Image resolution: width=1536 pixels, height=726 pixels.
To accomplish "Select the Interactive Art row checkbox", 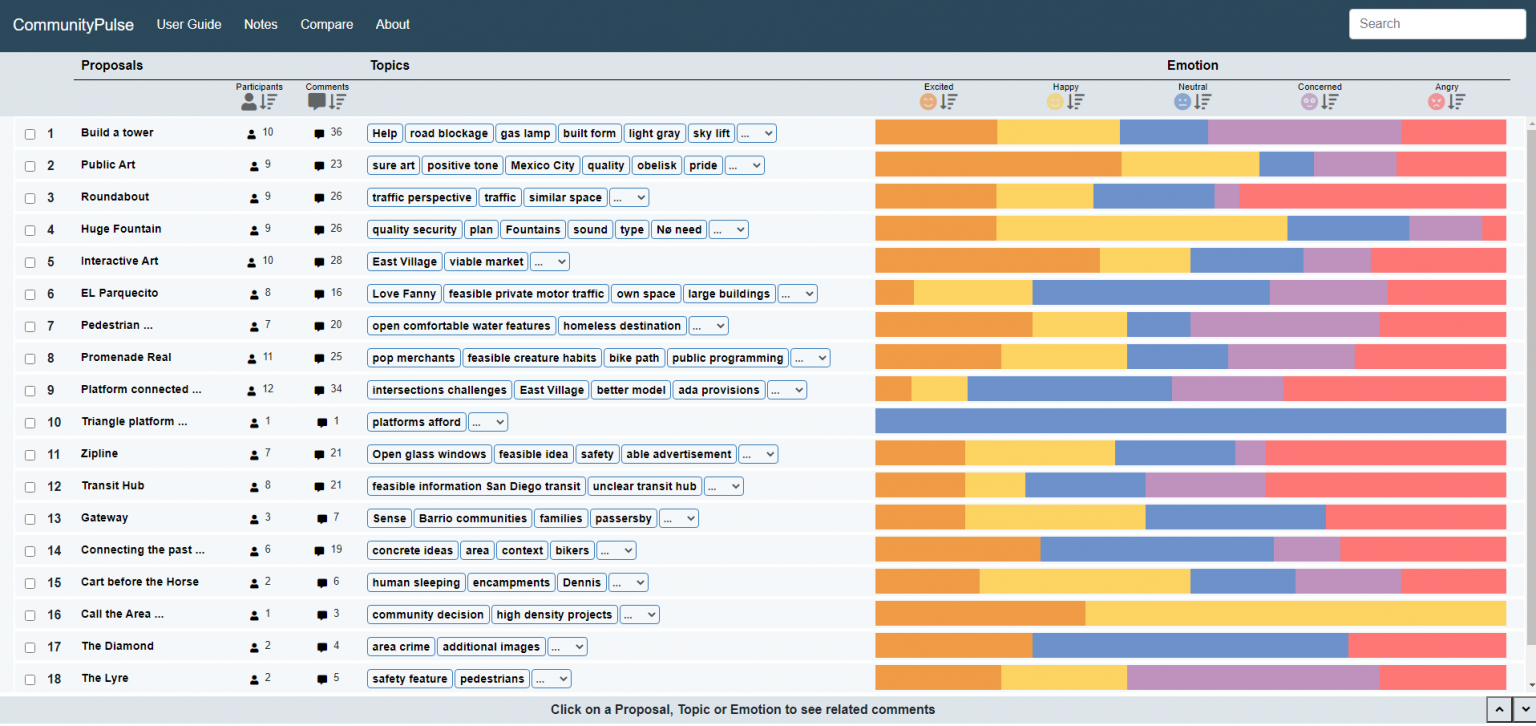I will (x=30, y=261).
